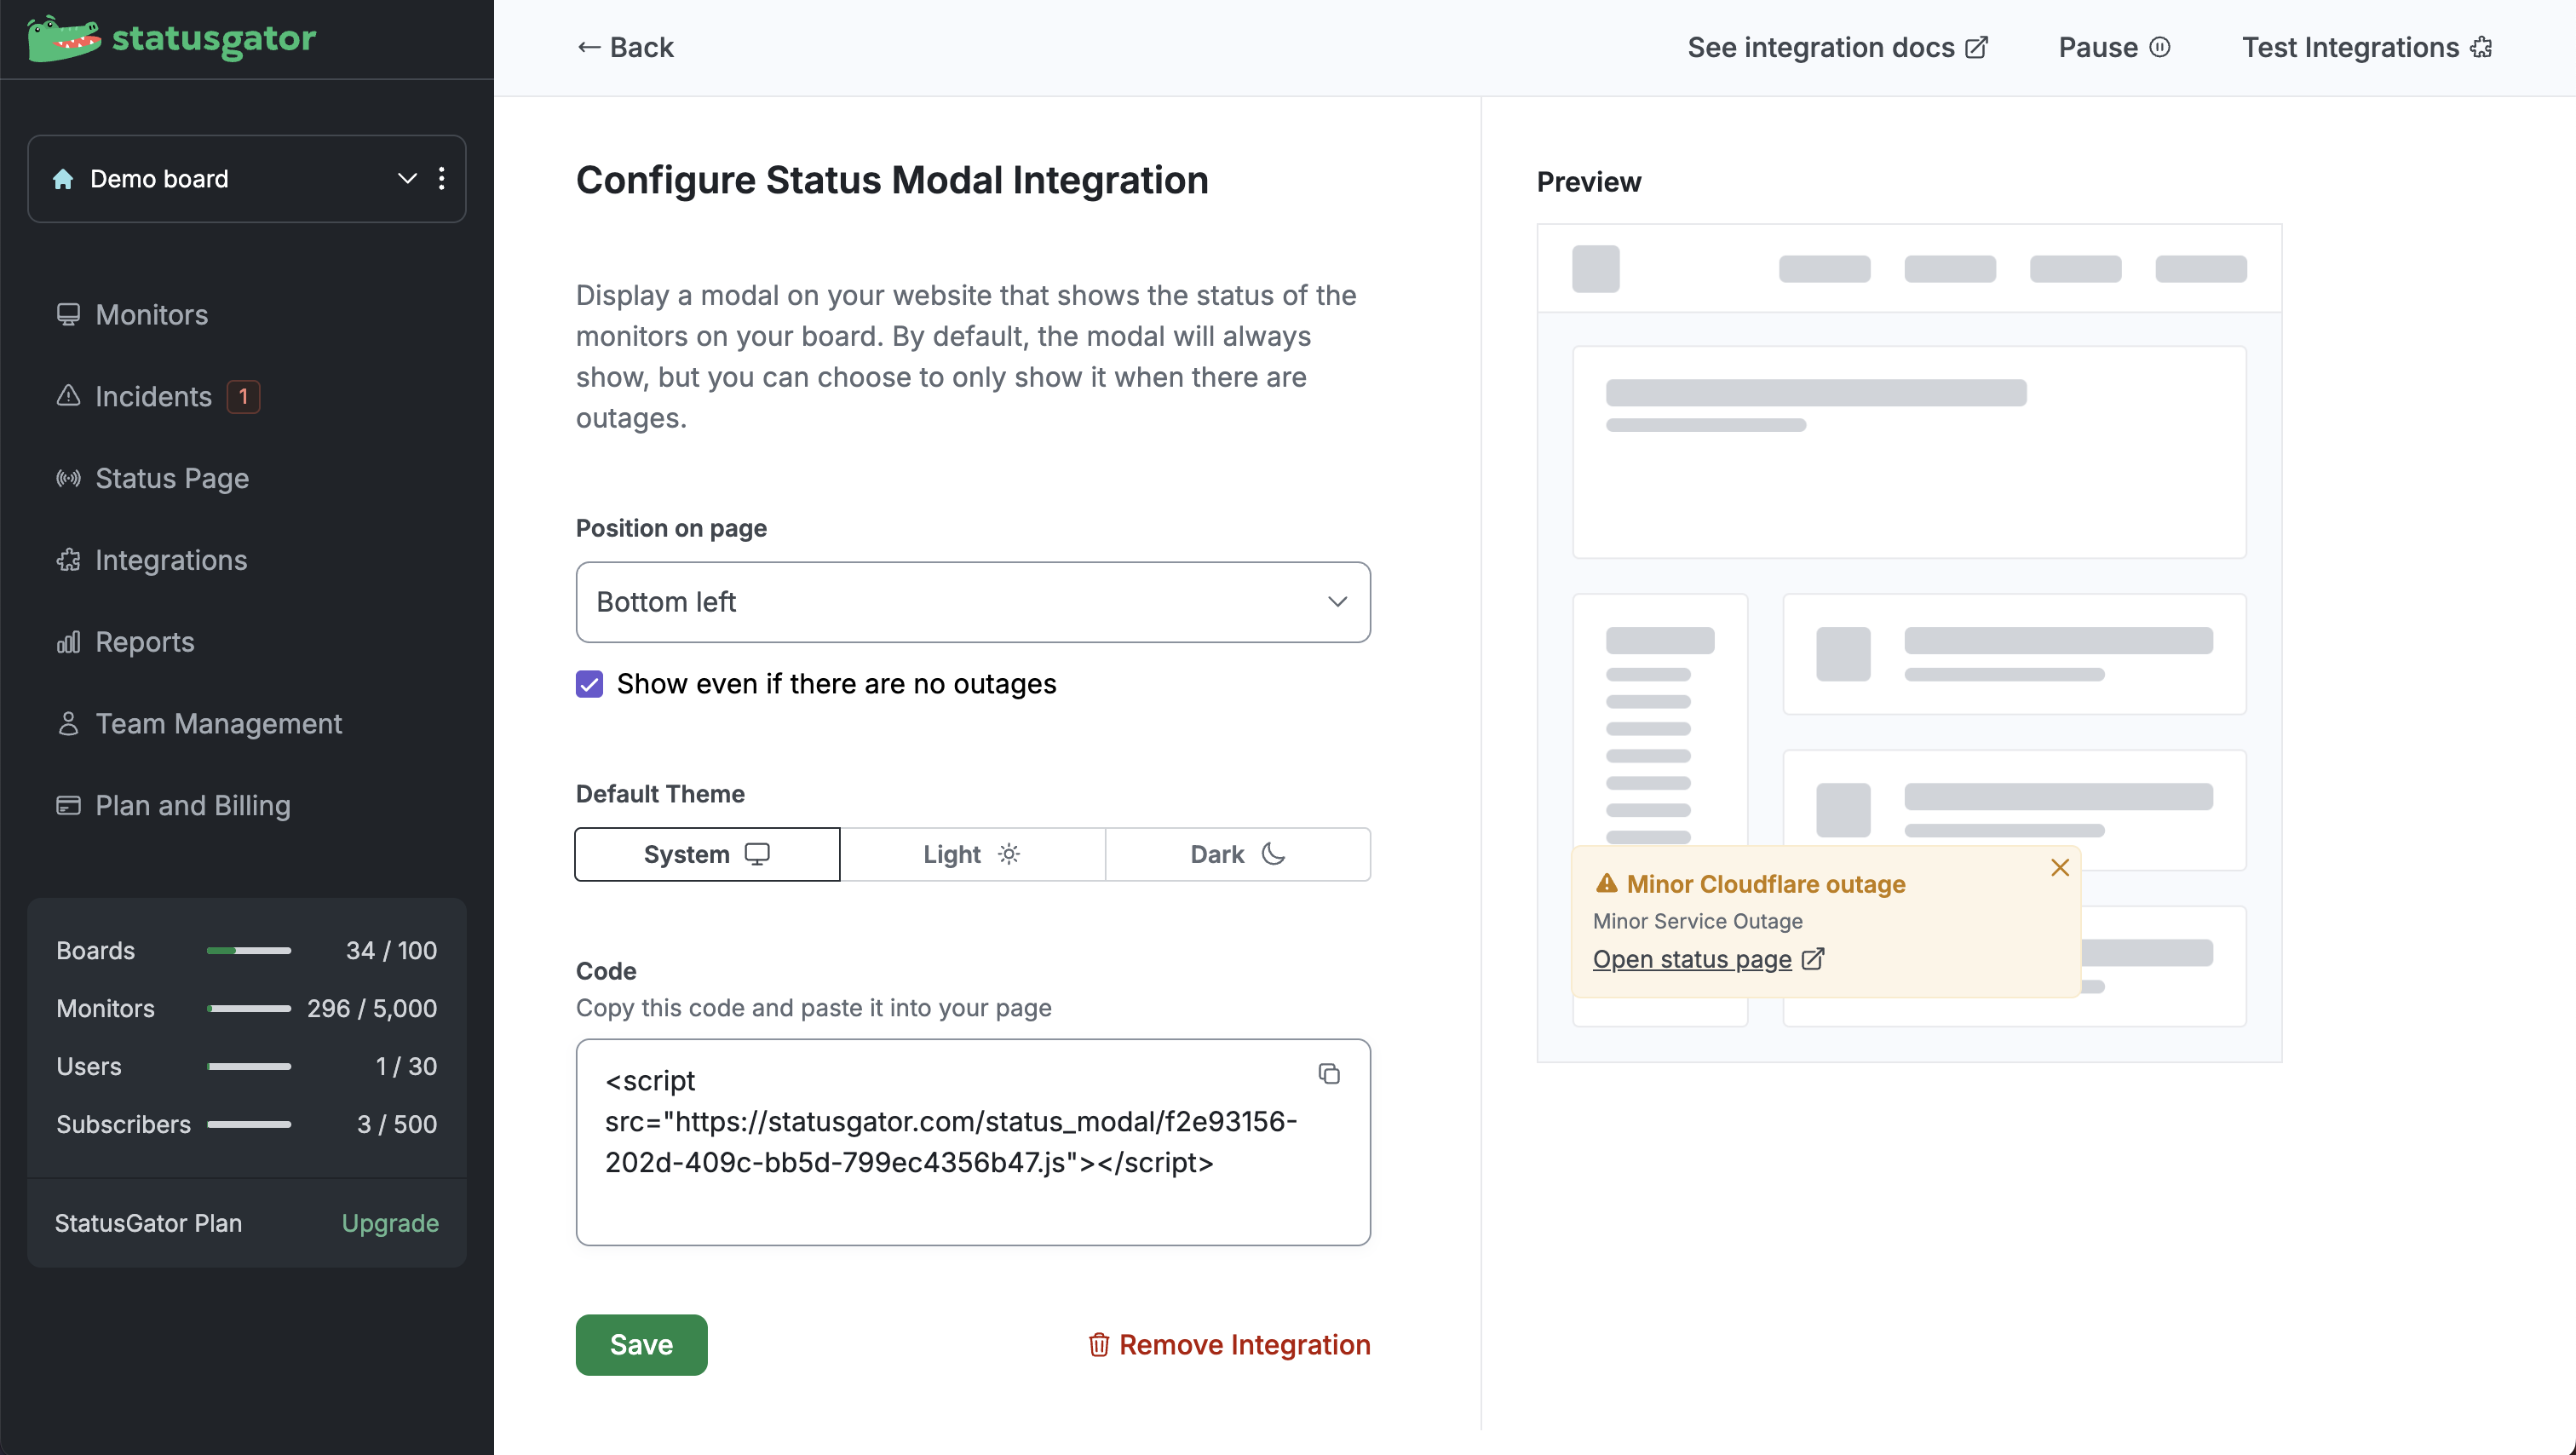
Task: Close the Minor Cloudflare outage preview modal
Action: (x=2059, y=868)
